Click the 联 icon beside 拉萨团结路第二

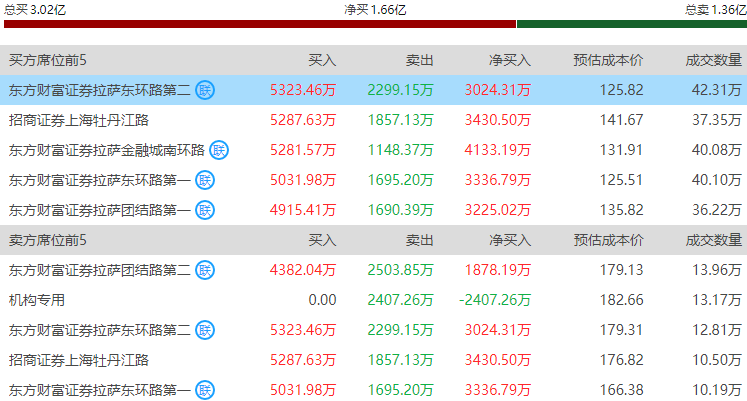pos(205,270)
